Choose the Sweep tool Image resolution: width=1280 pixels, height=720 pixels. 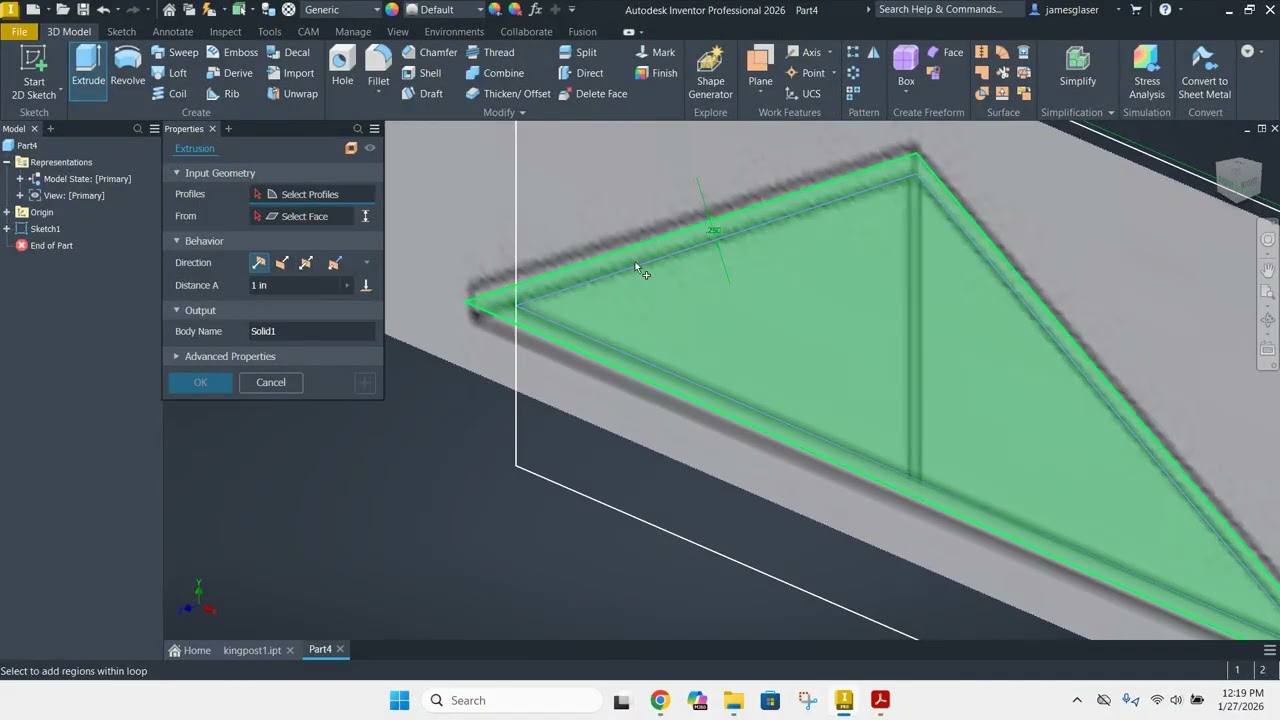pos(175,52)
